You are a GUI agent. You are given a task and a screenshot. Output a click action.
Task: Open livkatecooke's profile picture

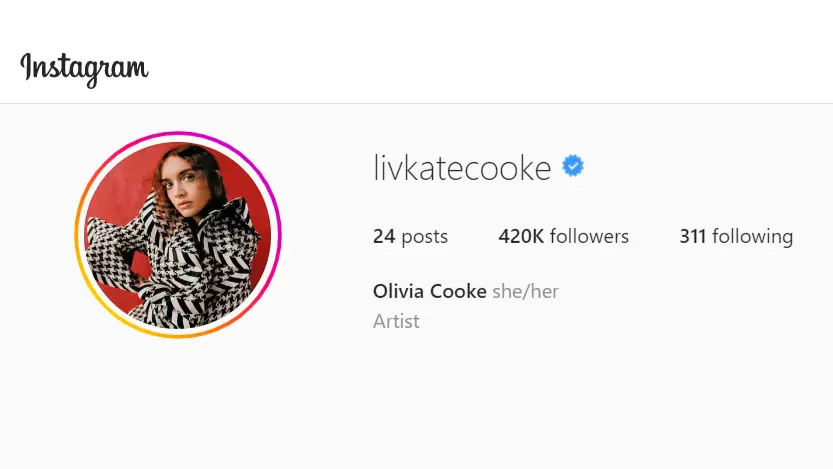[x=178, y=235]
